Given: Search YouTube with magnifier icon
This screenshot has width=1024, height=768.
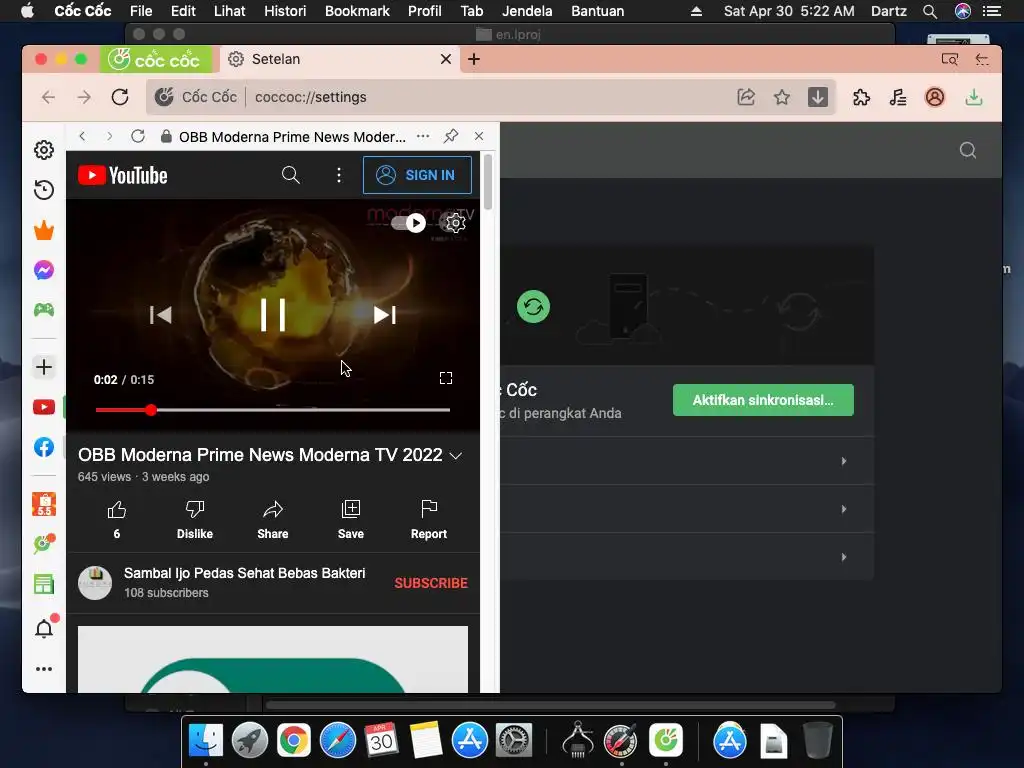Looking at the screenshot, I should [291, 175].
